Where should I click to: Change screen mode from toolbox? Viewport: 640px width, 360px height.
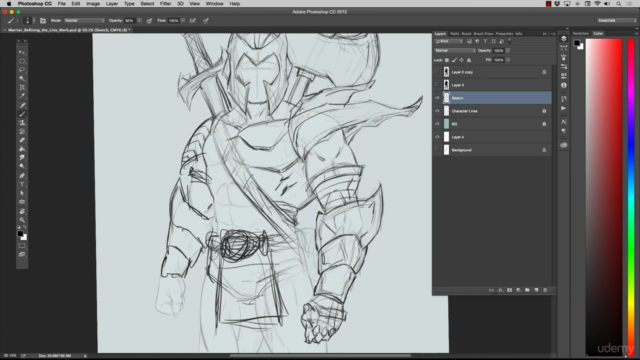(22, 255)
